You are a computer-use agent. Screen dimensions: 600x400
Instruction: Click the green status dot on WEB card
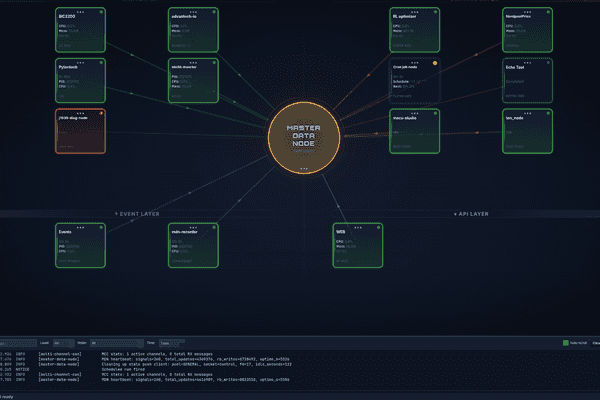click(x=378, y=227)
